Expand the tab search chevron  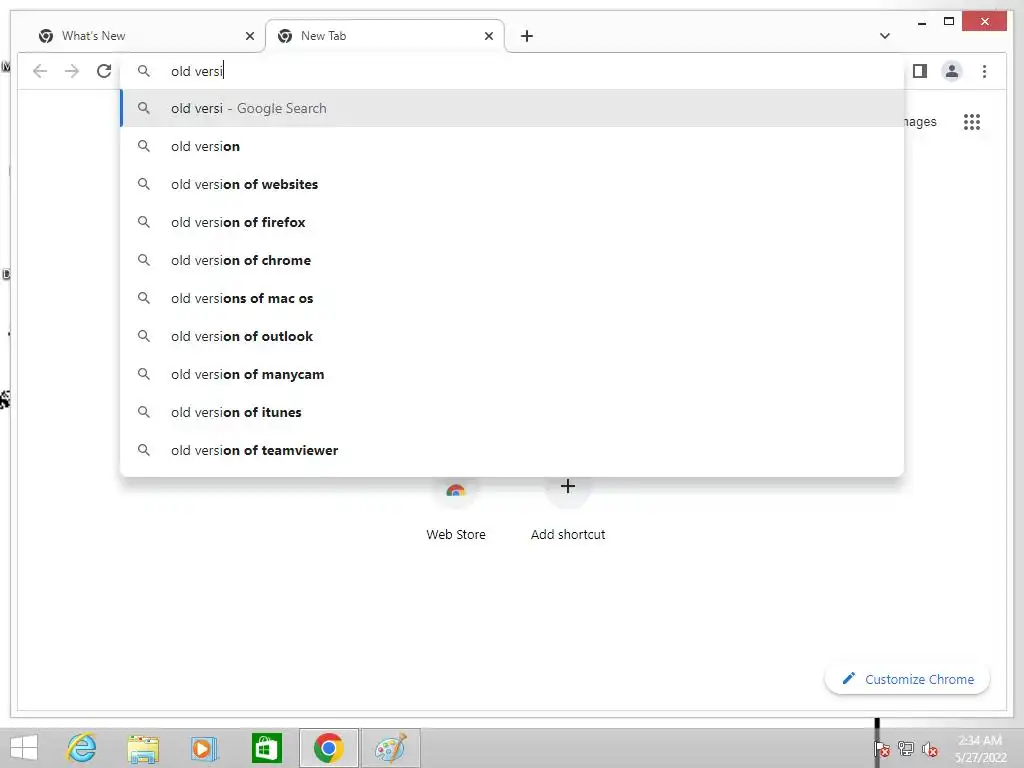(x=884, y=36)
